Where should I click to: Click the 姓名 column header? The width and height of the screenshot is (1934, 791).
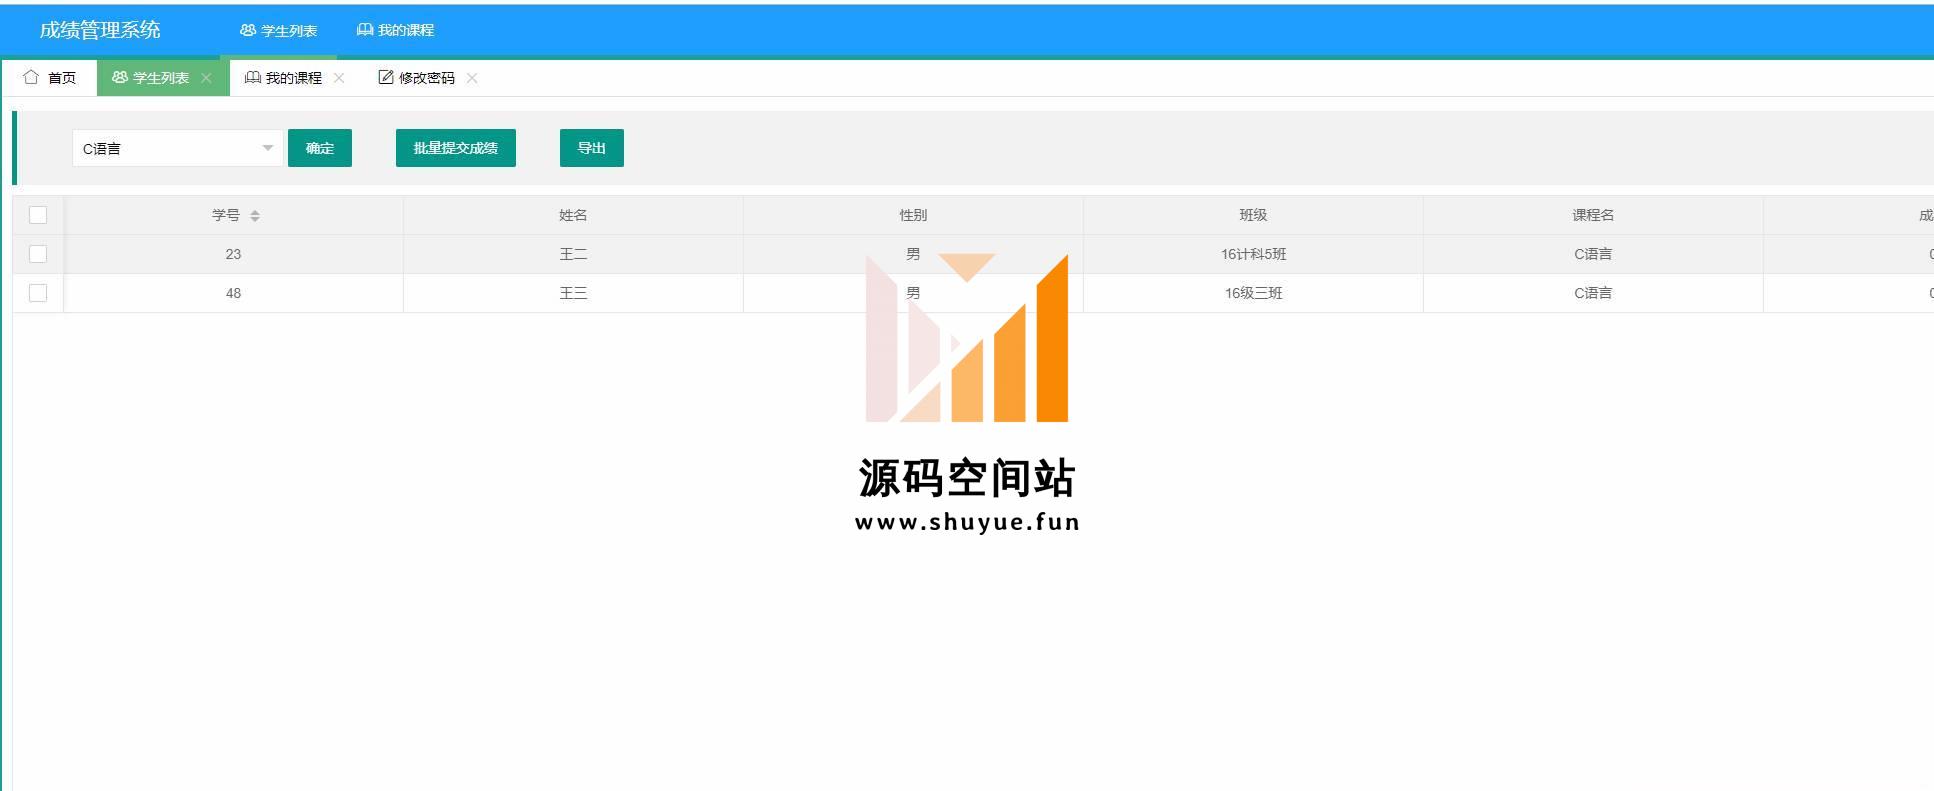[573, 215]
